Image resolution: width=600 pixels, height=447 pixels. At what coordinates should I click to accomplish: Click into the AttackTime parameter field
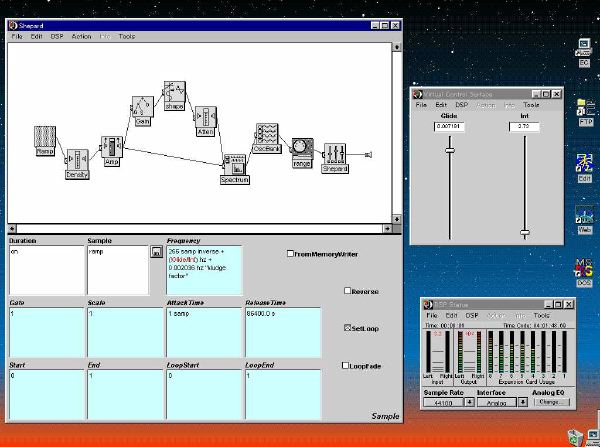[204, 332]
